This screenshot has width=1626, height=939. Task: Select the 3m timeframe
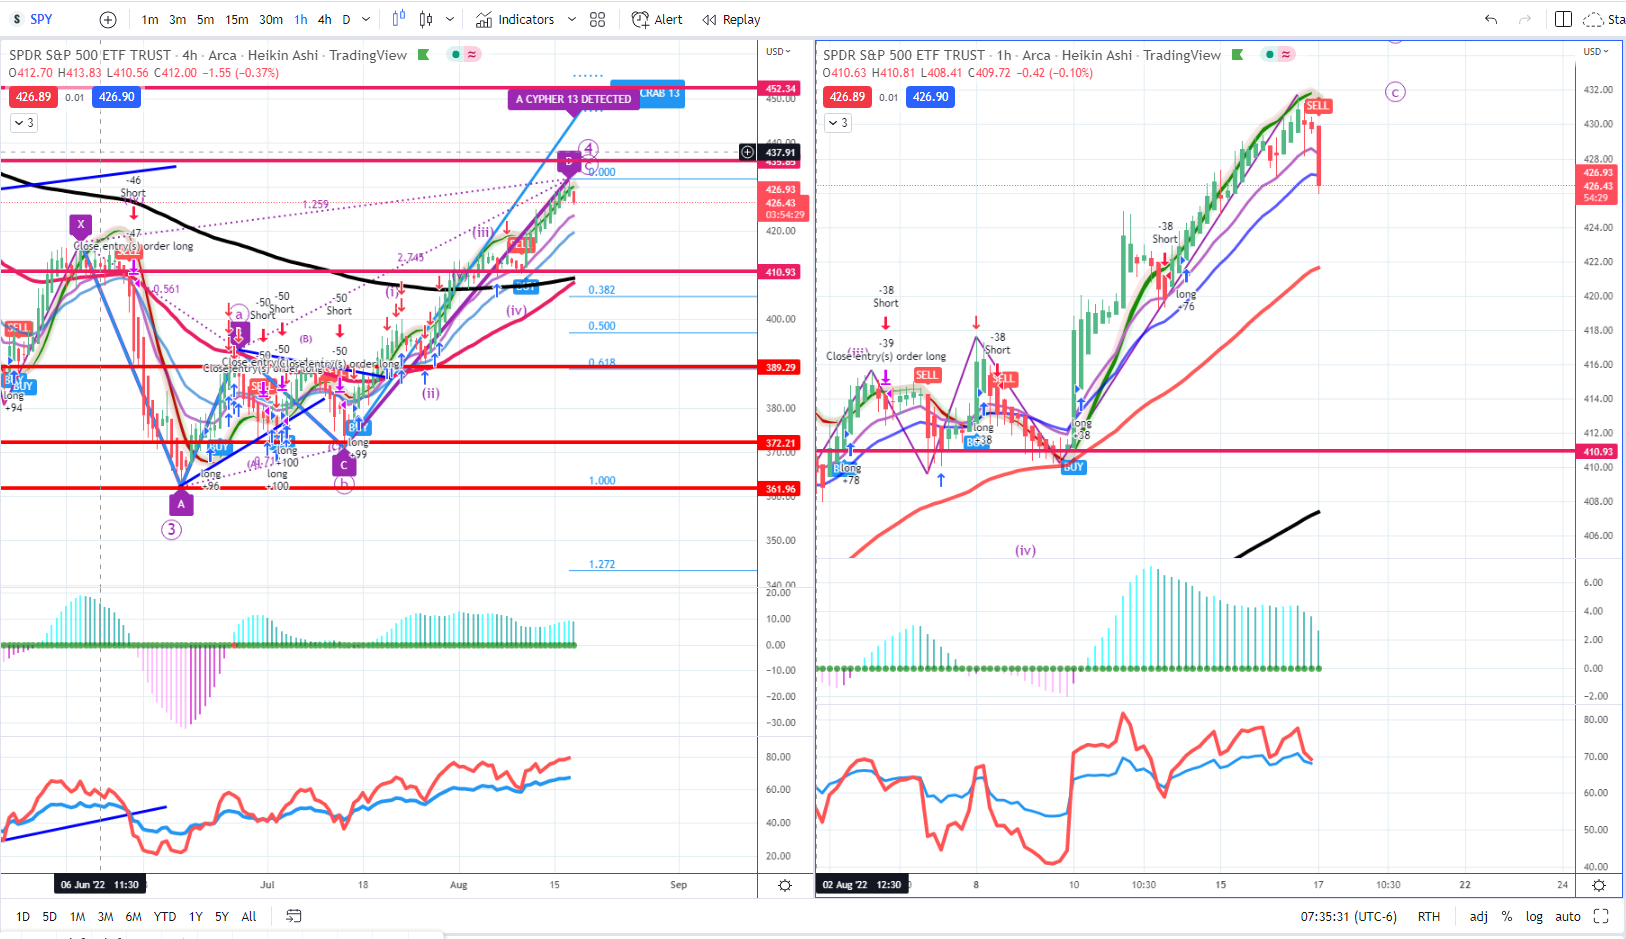[177, 19]
